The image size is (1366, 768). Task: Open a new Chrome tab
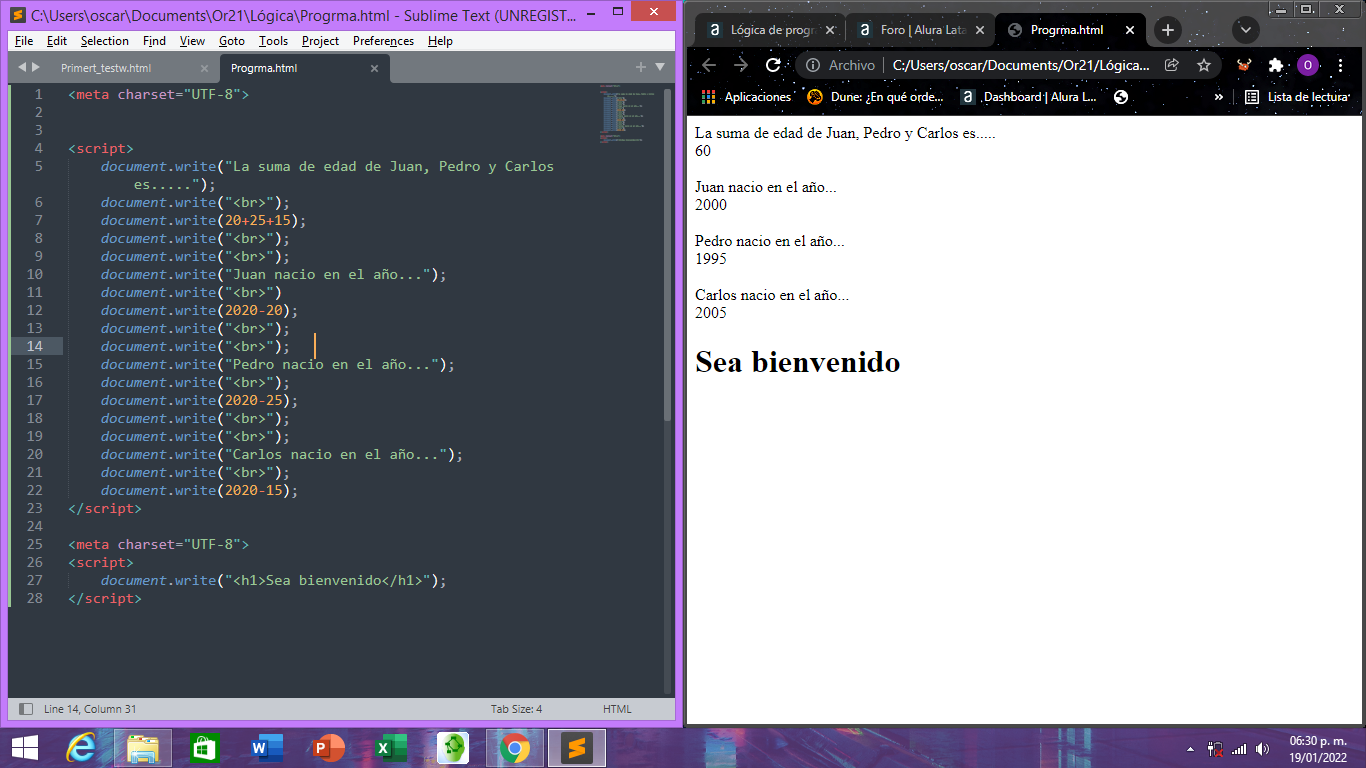1168,30
